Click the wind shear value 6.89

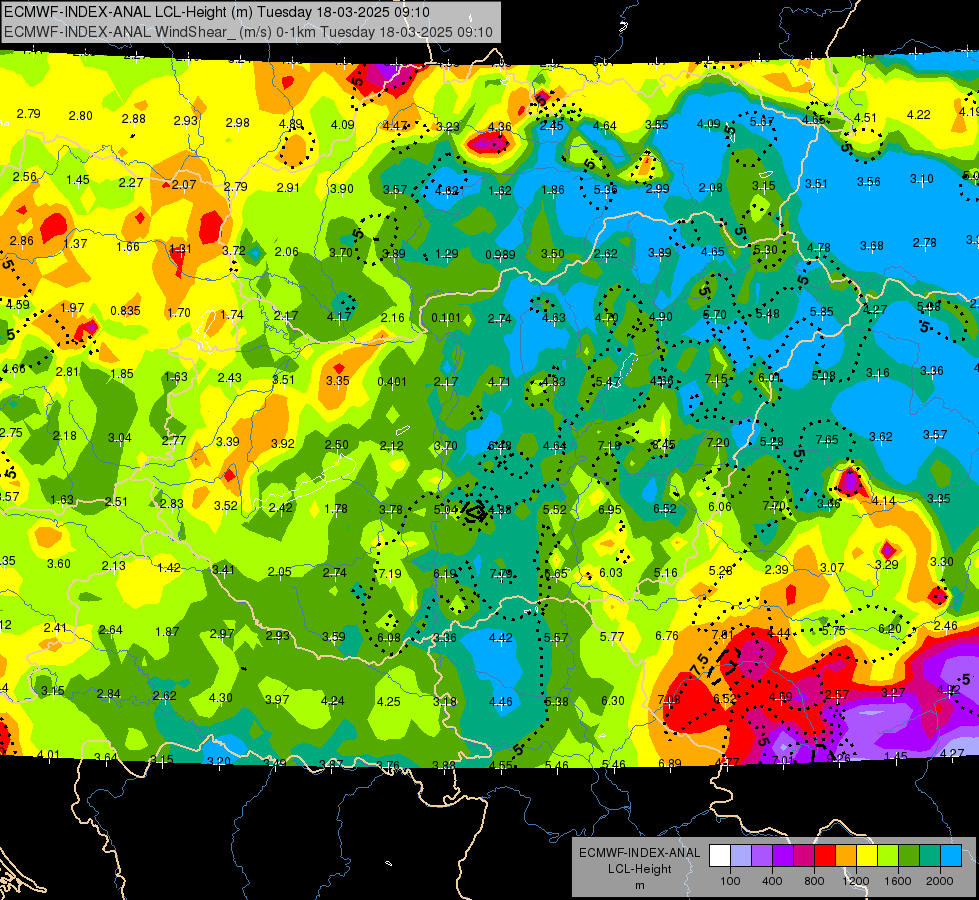click(x=670, y=763)
